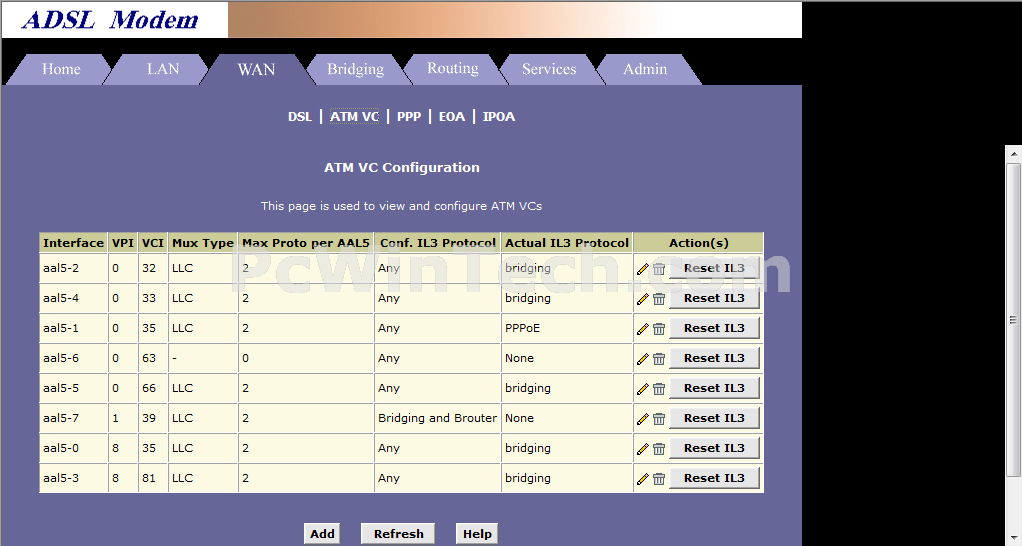The height and width of the screenshot is (546, 1022).
Task: Delete the aal5-5 row with trash icon
Action: point(659,389)
